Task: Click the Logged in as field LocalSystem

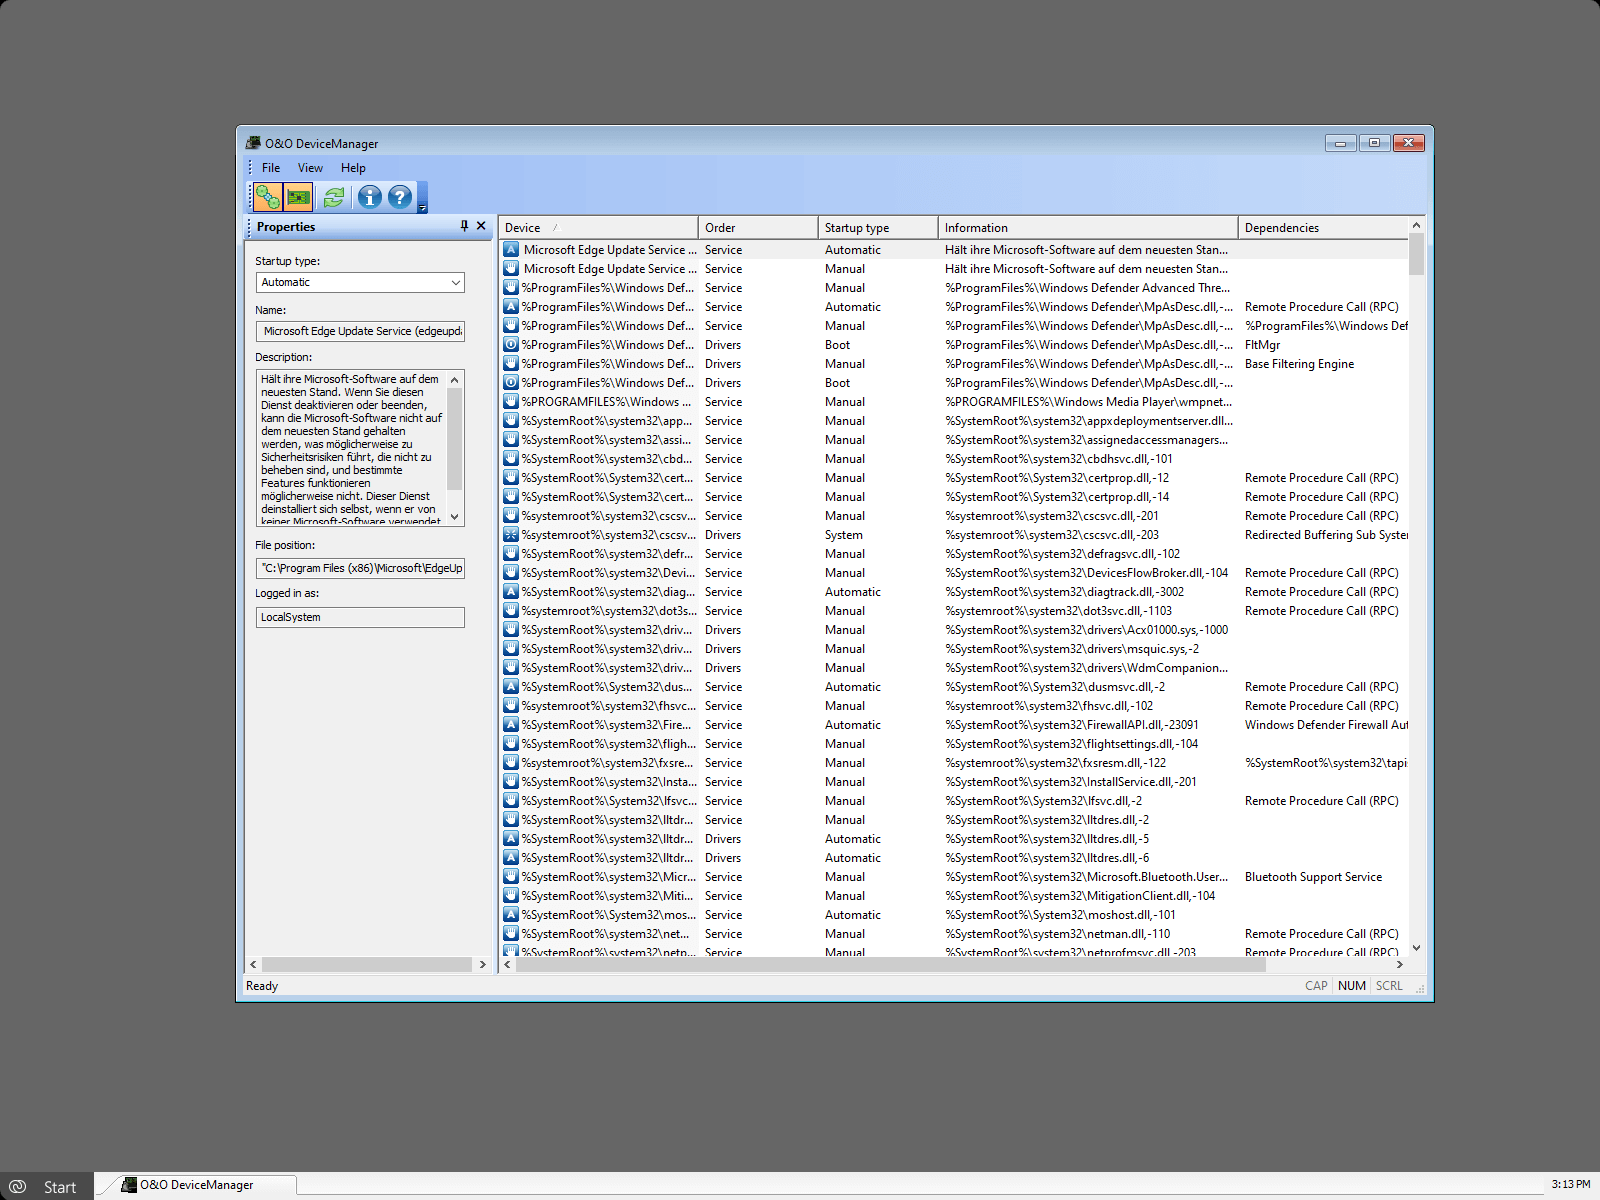Action: tap(360, 617)
